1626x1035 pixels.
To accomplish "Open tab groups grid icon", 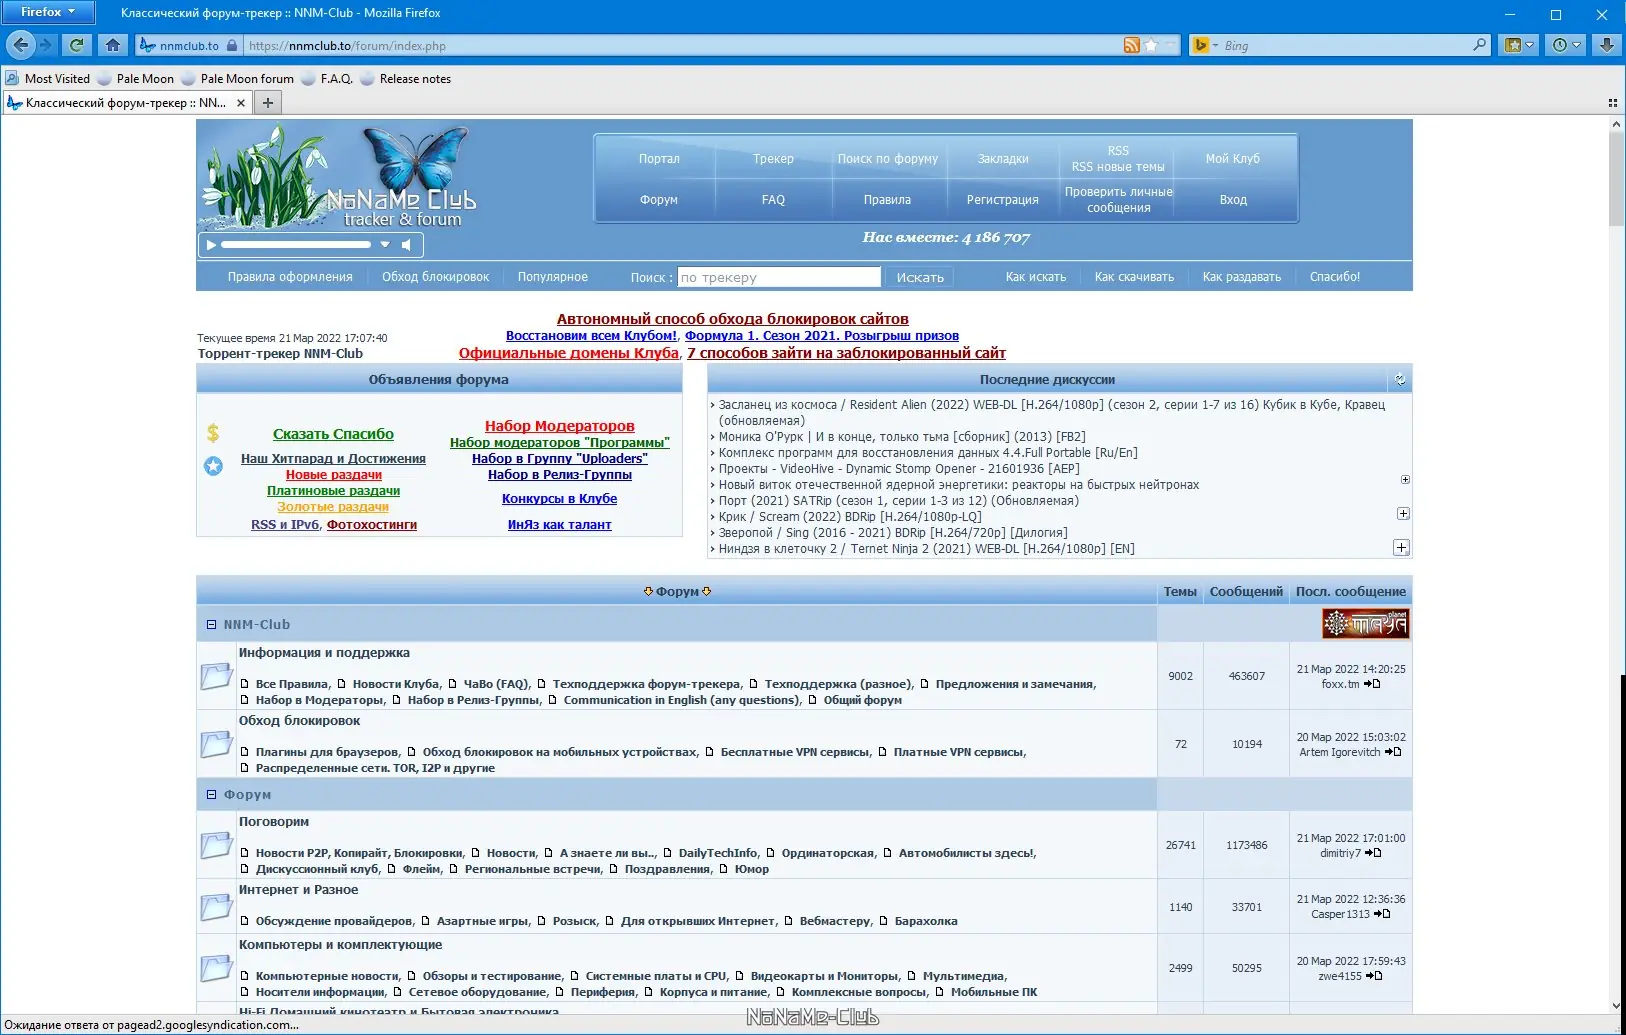I will pyautogui.click(x=1612, y=103).
